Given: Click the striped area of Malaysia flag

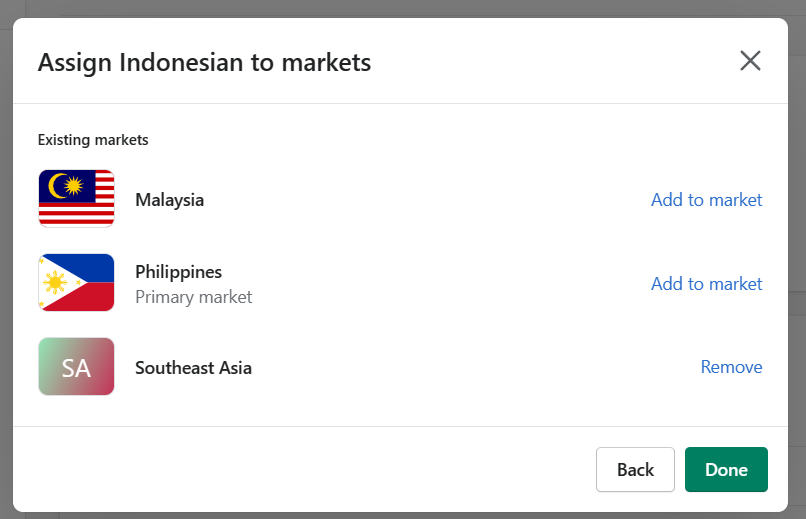Looking at the screenshot, I should 76,214.
